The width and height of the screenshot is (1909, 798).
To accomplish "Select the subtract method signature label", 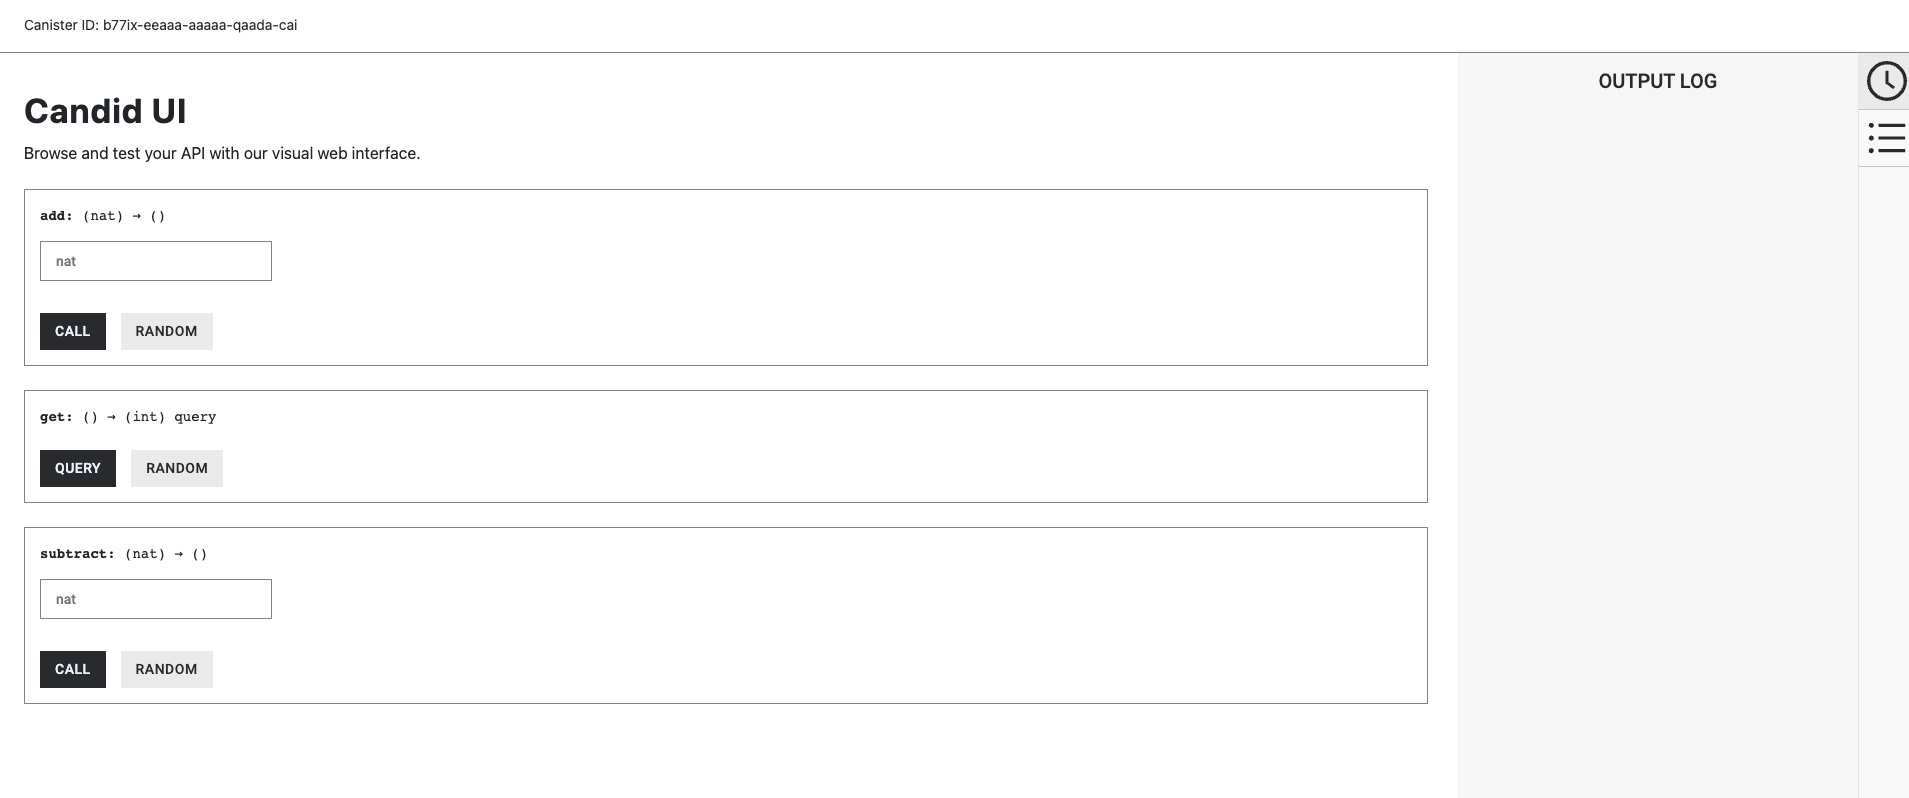I will [x=123, y=554].
